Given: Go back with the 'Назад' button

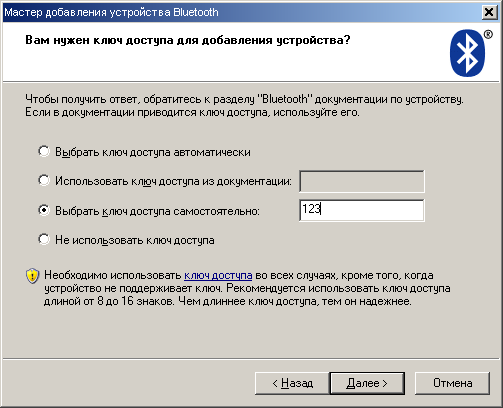Looking at the screenshot, I should [x=292, y=383].
